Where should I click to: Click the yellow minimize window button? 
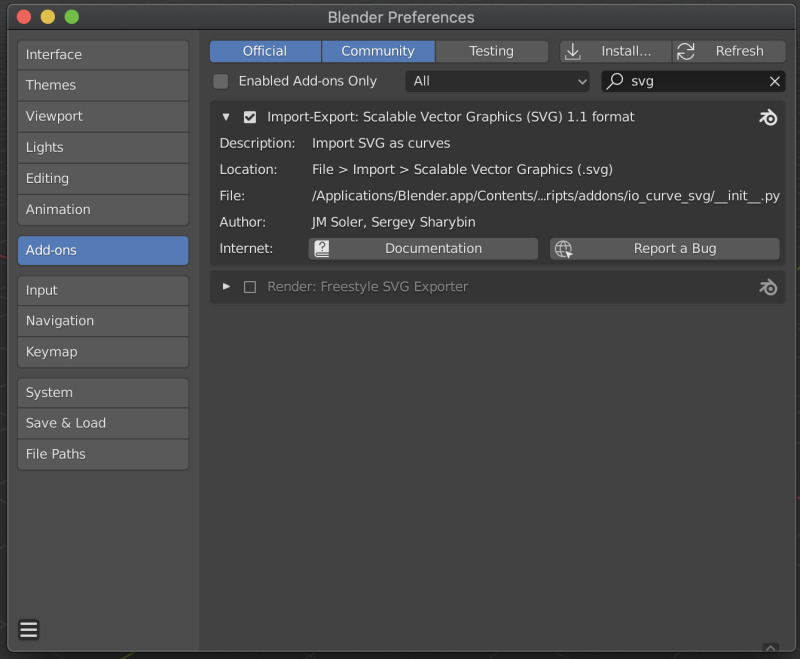[47, 17]
